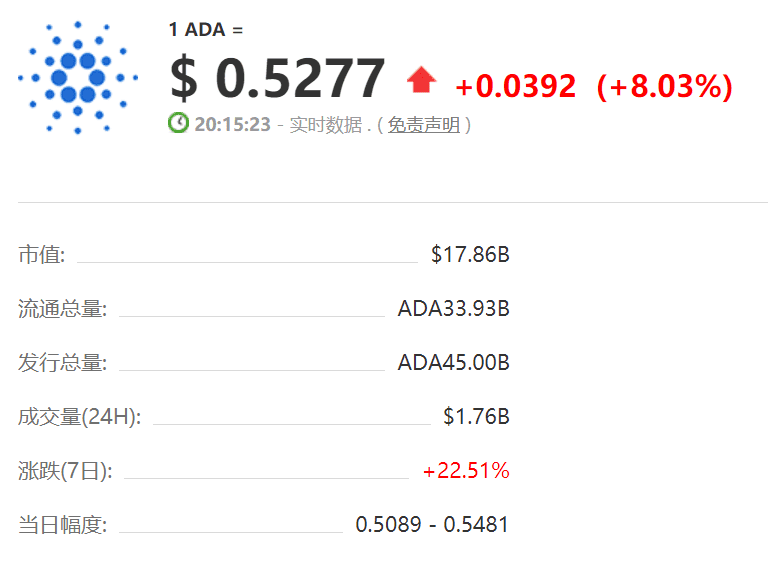
Task: Open the 免责声明 disclaimer link
Action: 423,125
